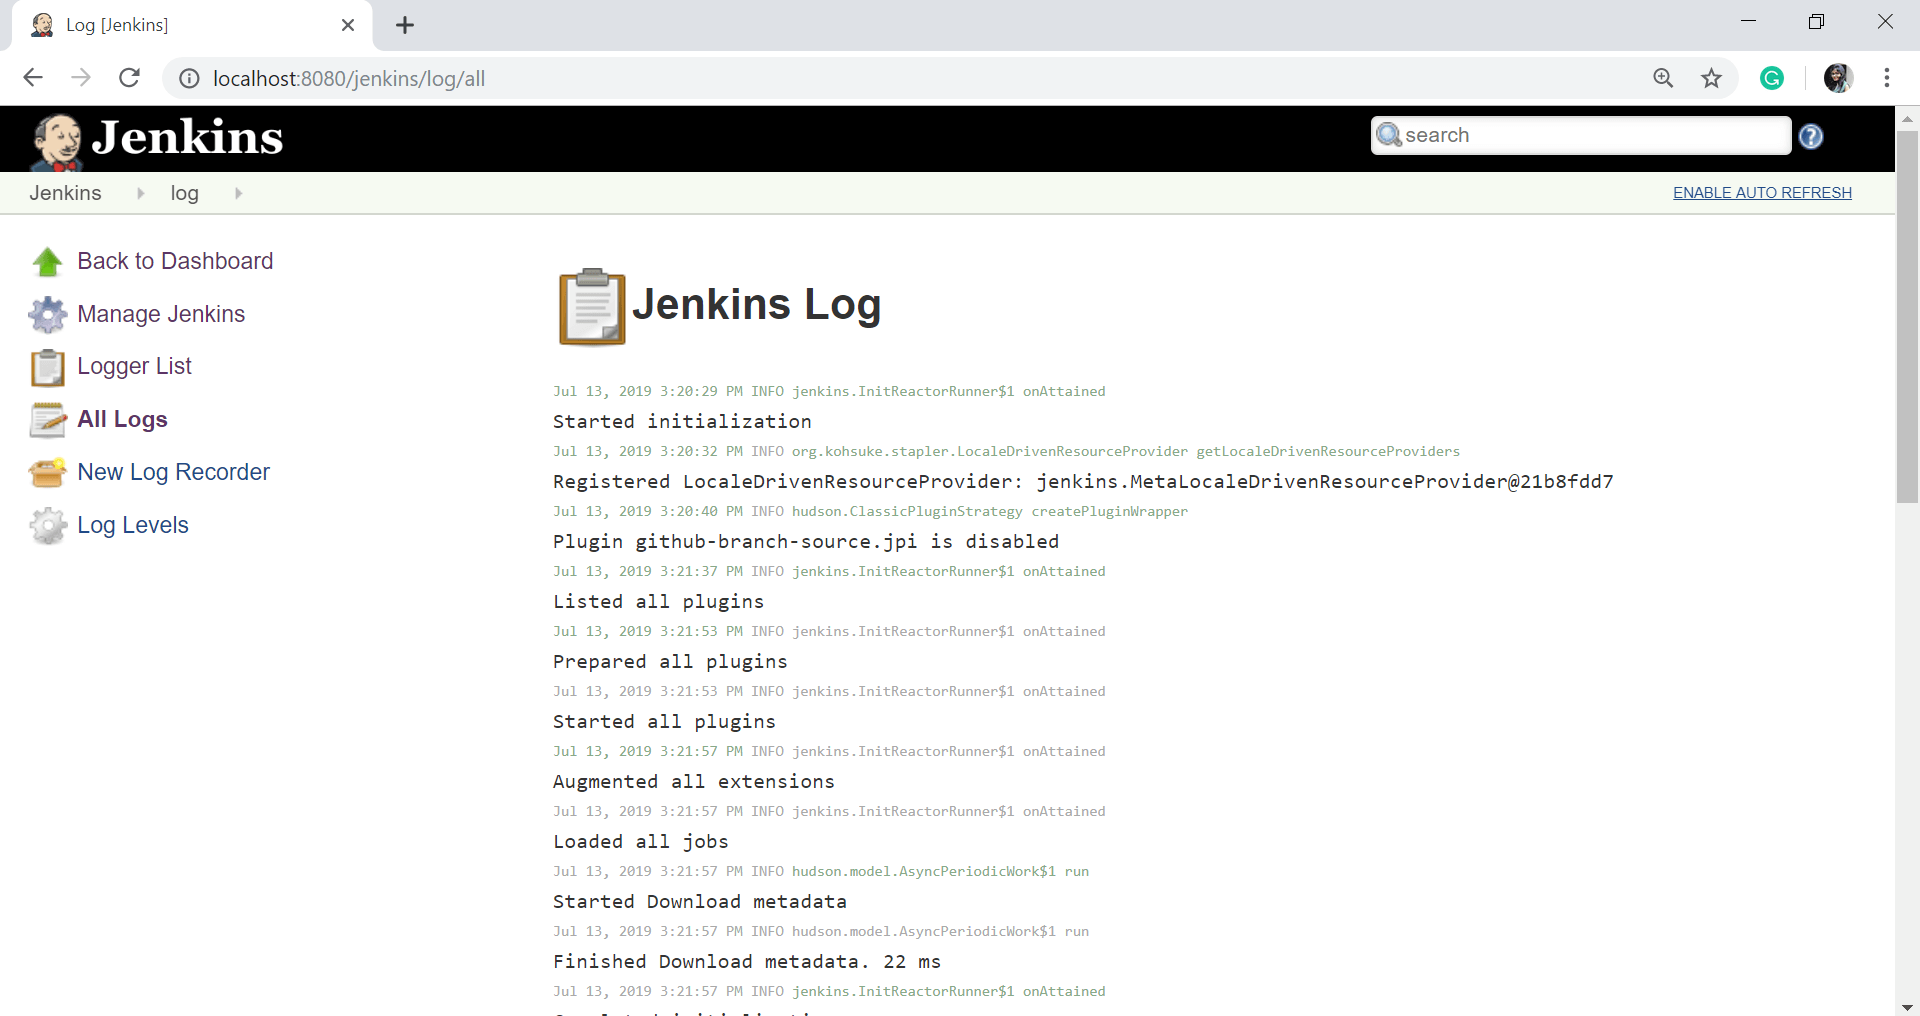Click the All Logs notepad icon
1920x1016 pixels.
pos(47,420)
